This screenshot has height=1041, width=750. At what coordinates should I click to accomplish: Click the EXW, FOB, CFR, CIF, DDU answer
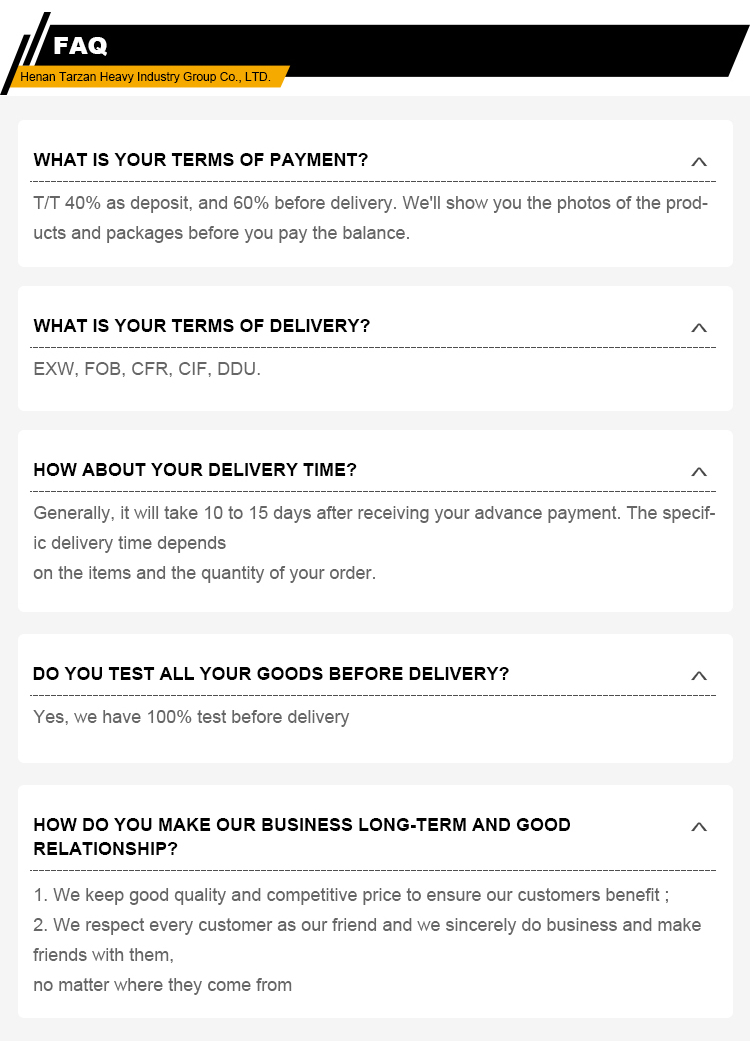click(x=147, y=369)
